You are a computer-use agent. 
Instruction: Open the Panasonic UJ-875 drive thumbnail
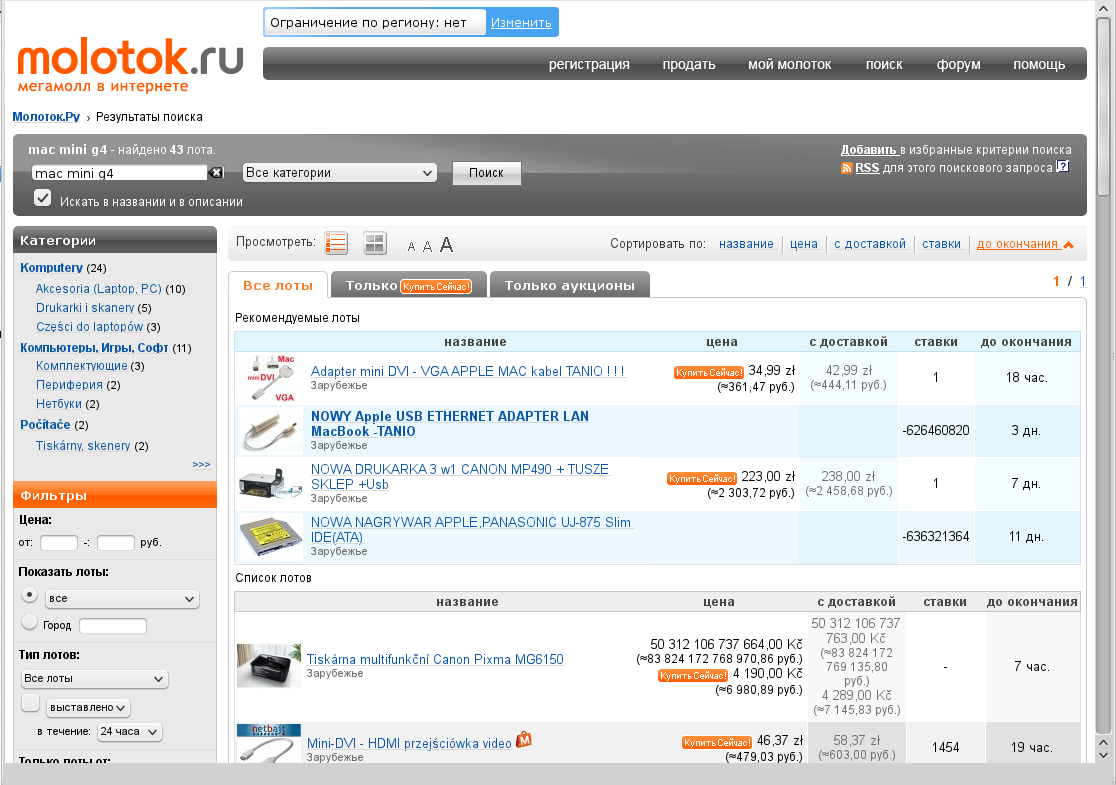click(x=269, y=537)
